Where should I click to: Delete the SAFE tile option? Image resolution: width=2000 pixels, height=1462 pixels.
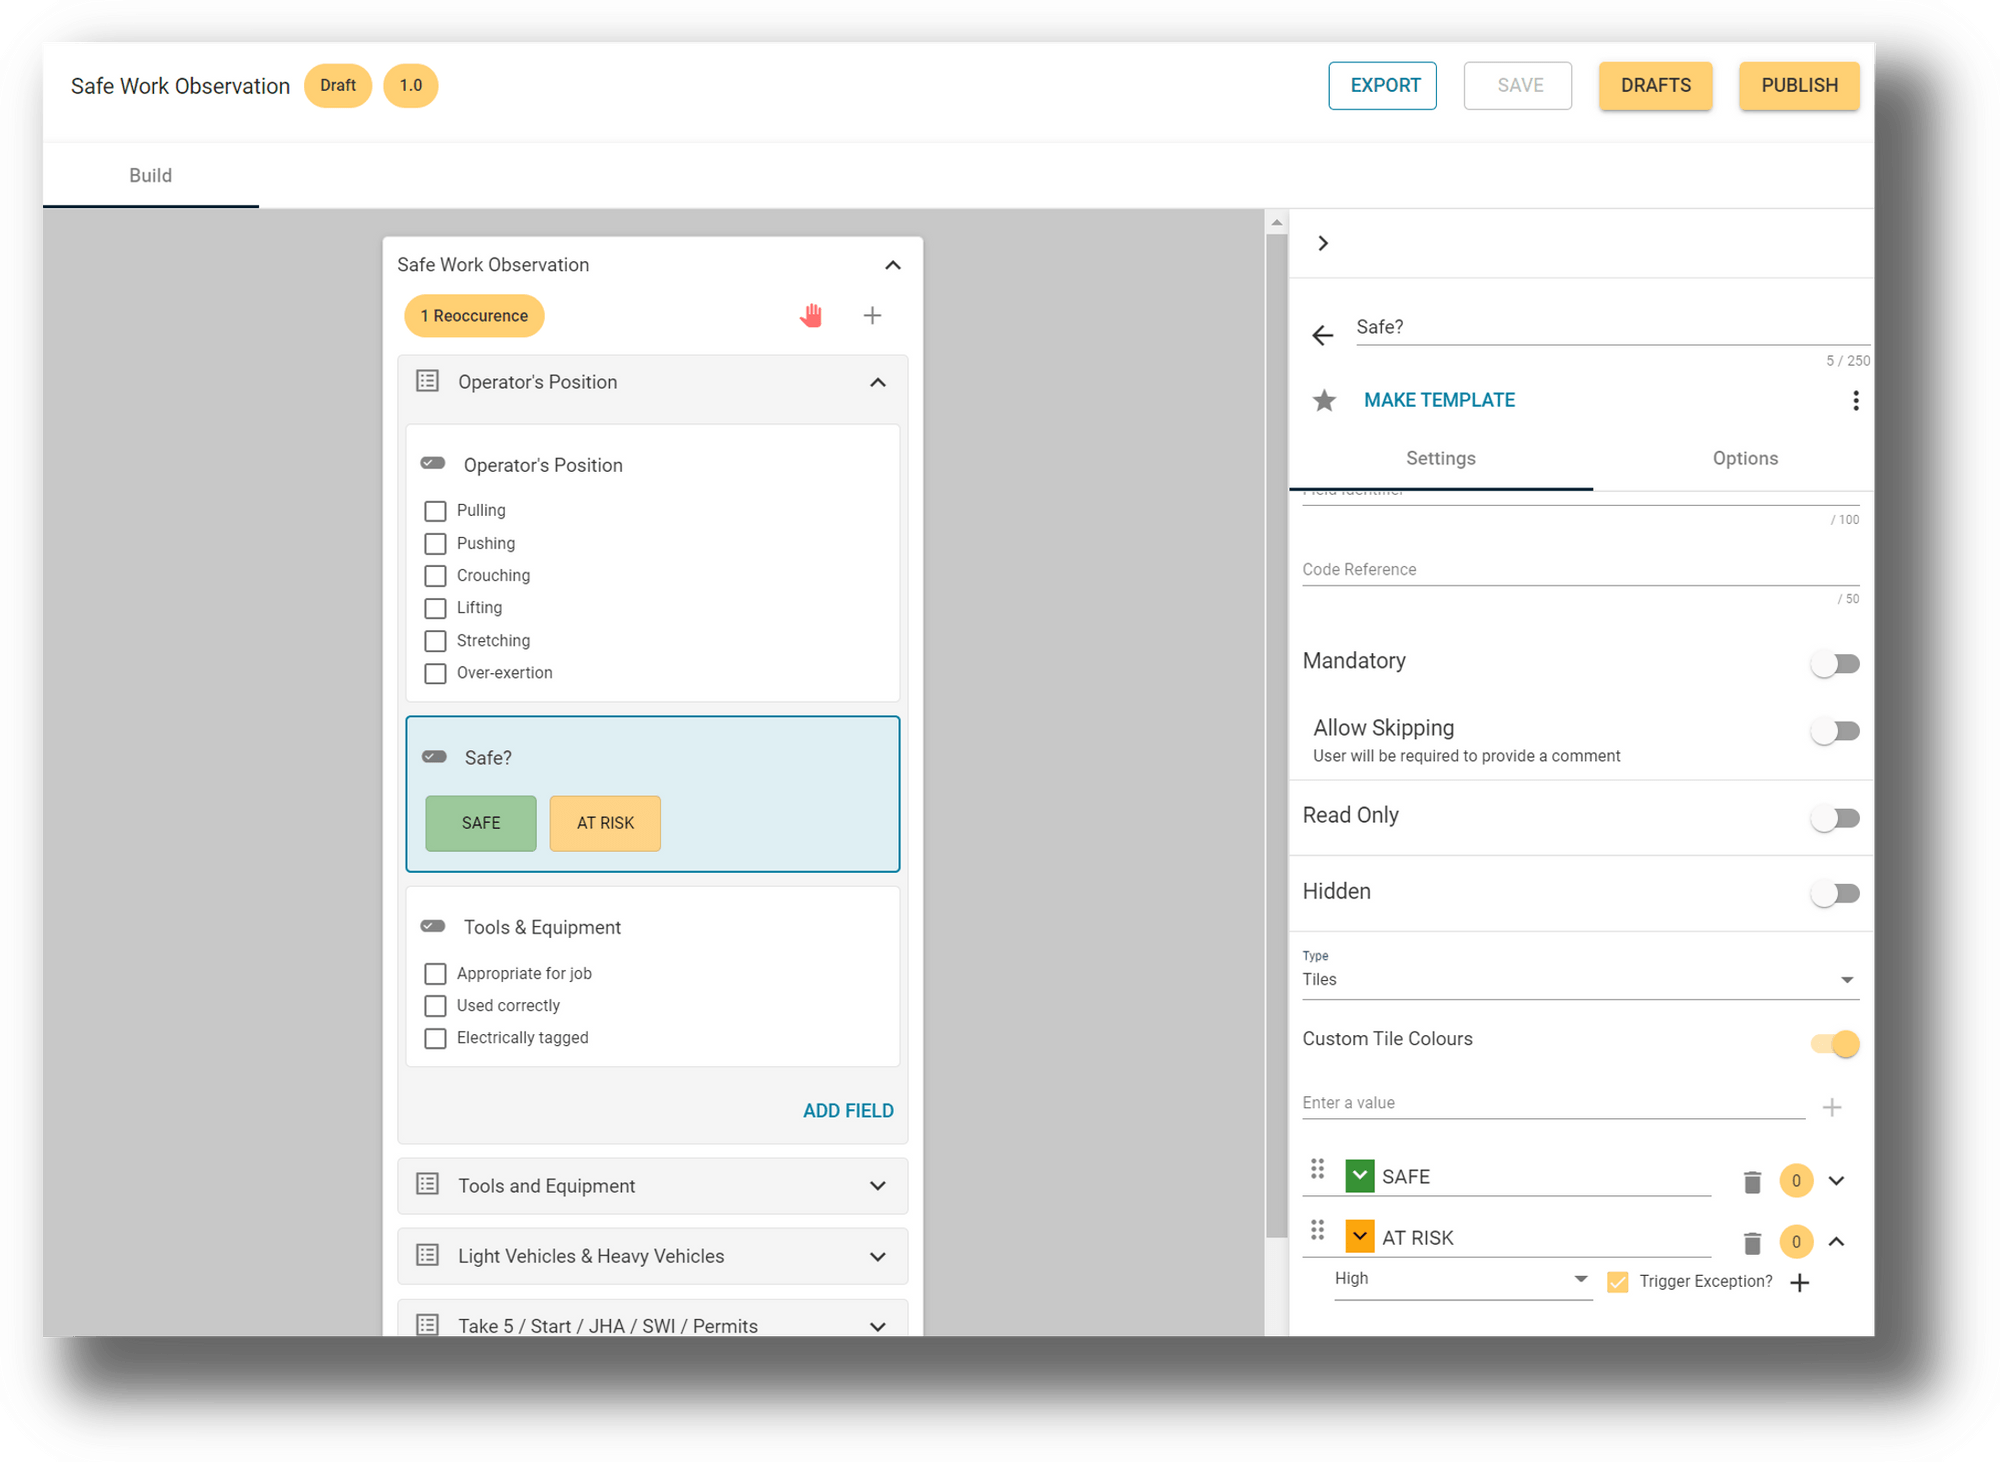tap(1752, 1182)
